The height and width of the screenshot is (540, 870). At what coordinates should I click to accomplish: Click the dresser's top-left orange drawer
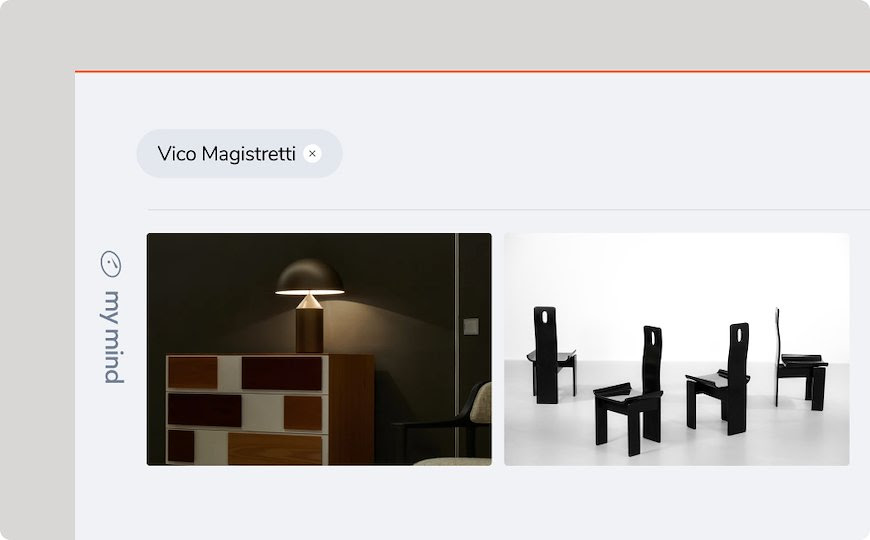tap(193, 372)
